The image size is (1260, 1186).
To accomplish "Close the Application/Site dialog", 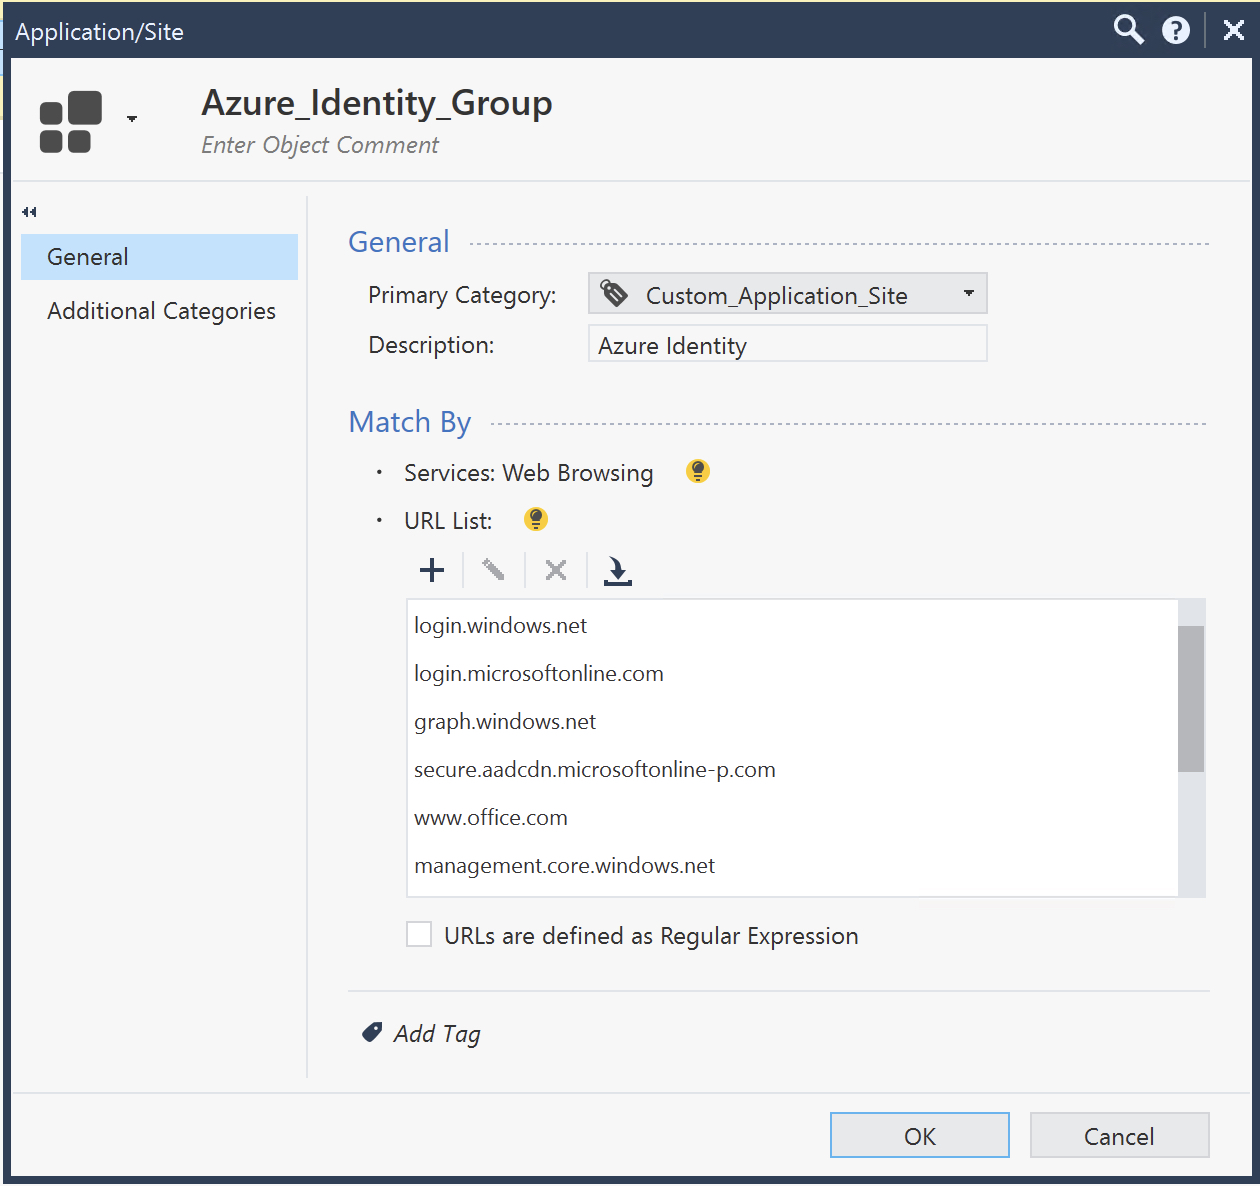I will tap(1234, 30).
